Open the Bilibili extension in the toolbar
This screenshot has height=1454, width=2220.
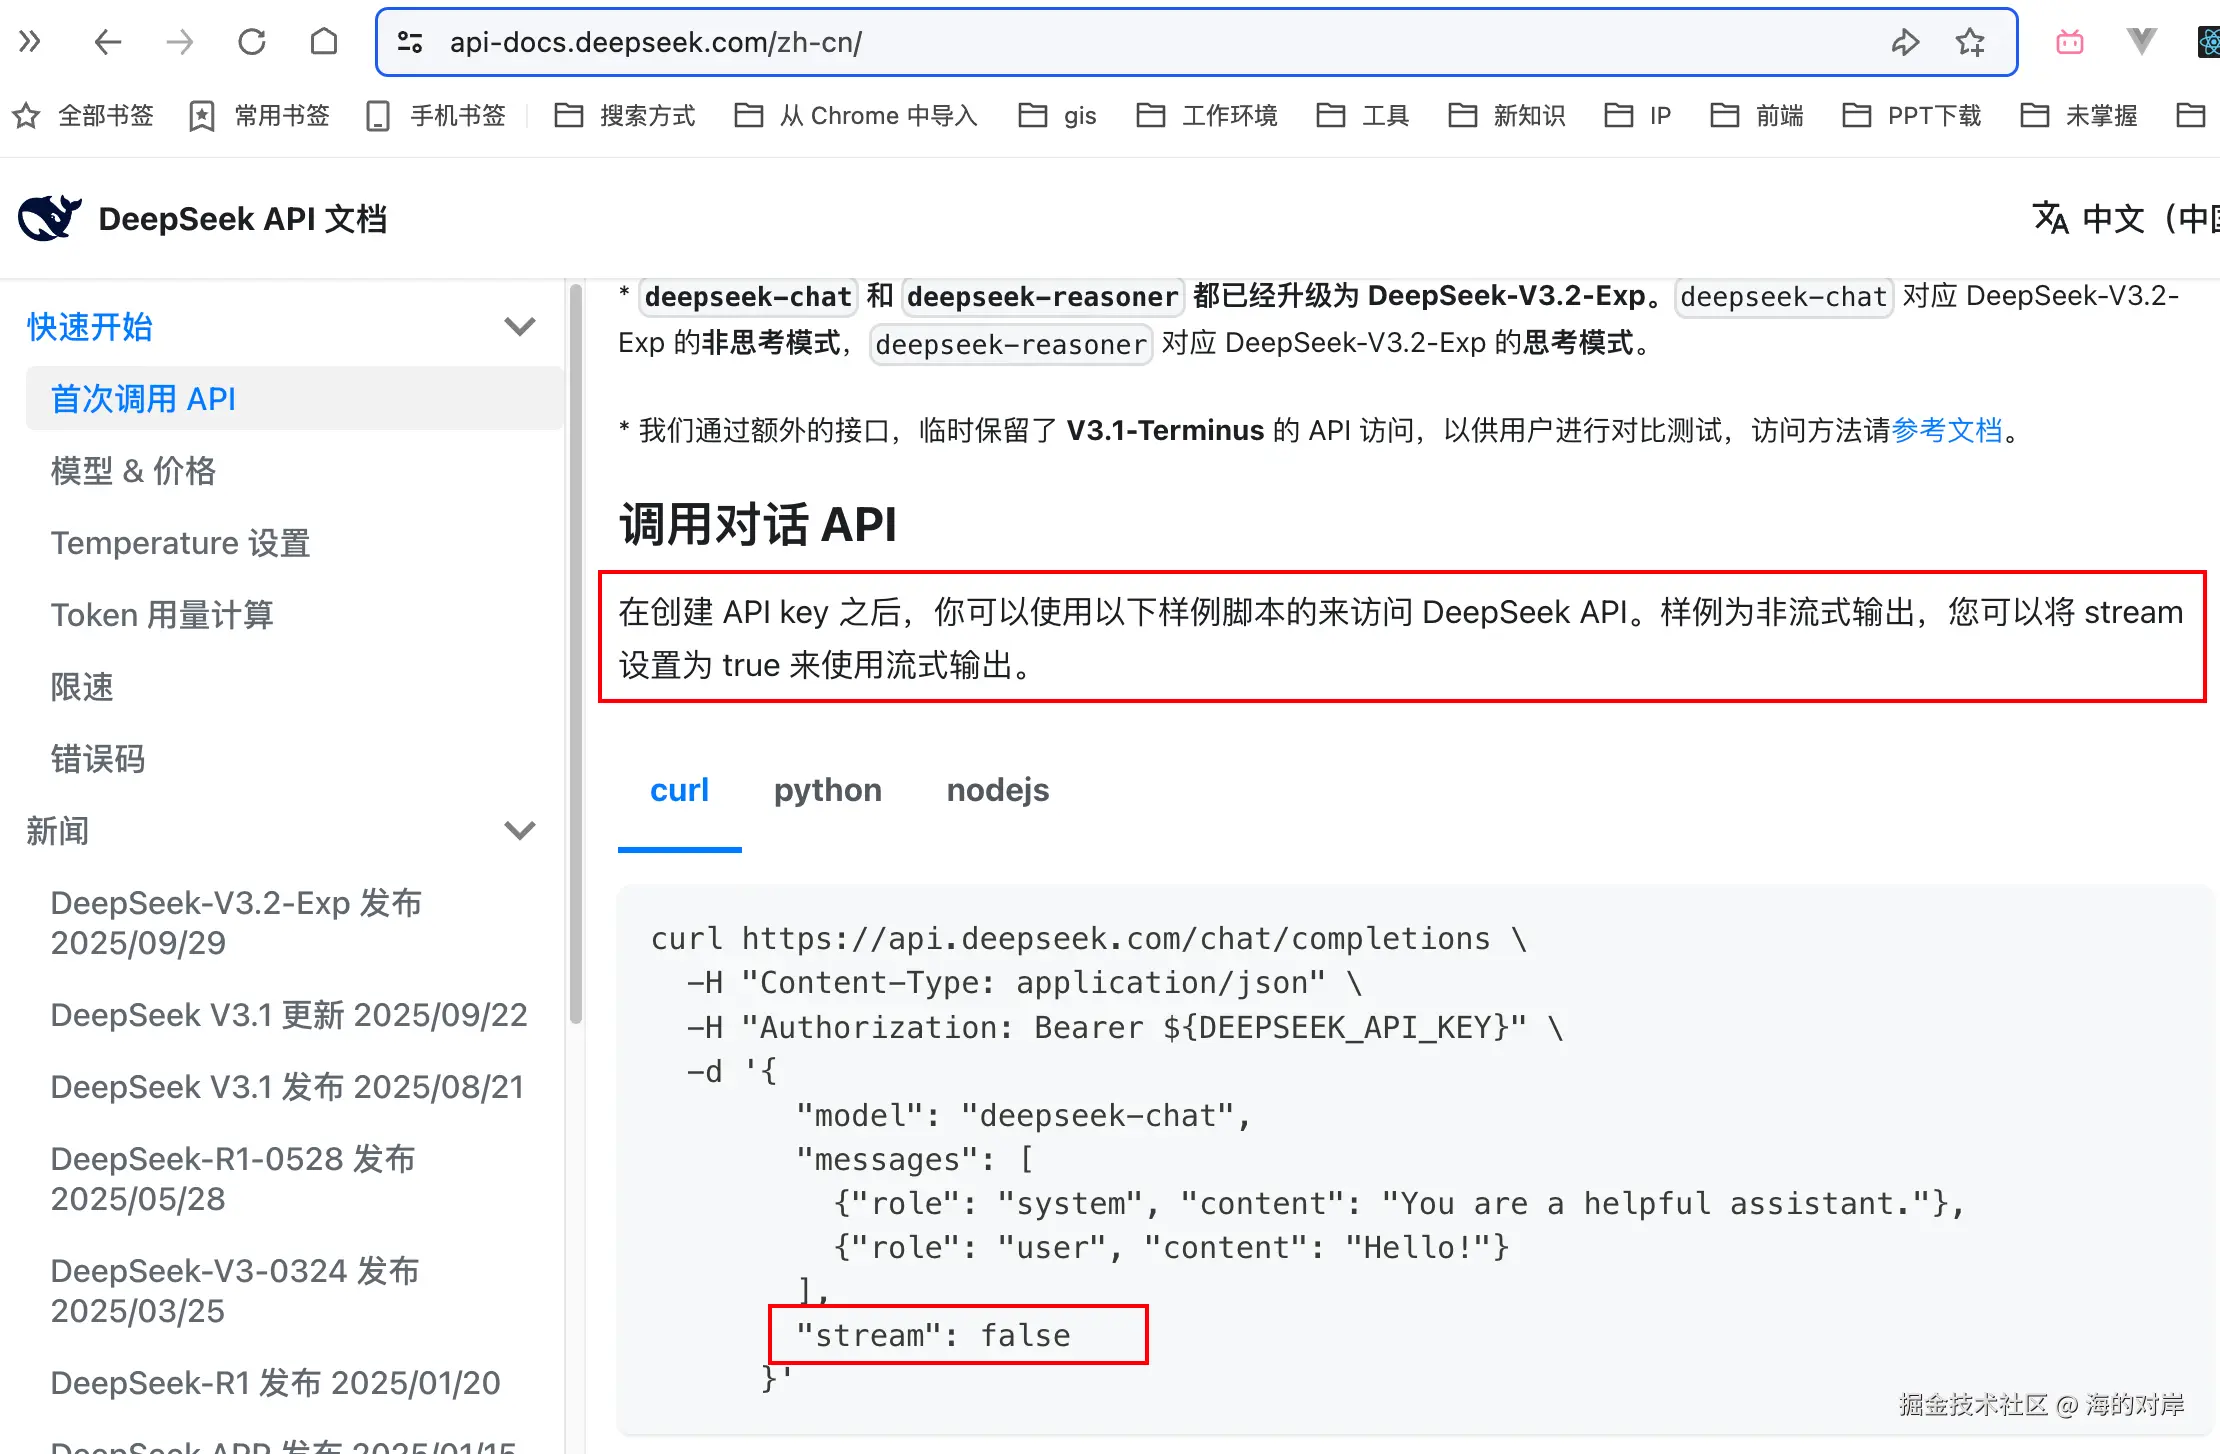(2069, 42)
